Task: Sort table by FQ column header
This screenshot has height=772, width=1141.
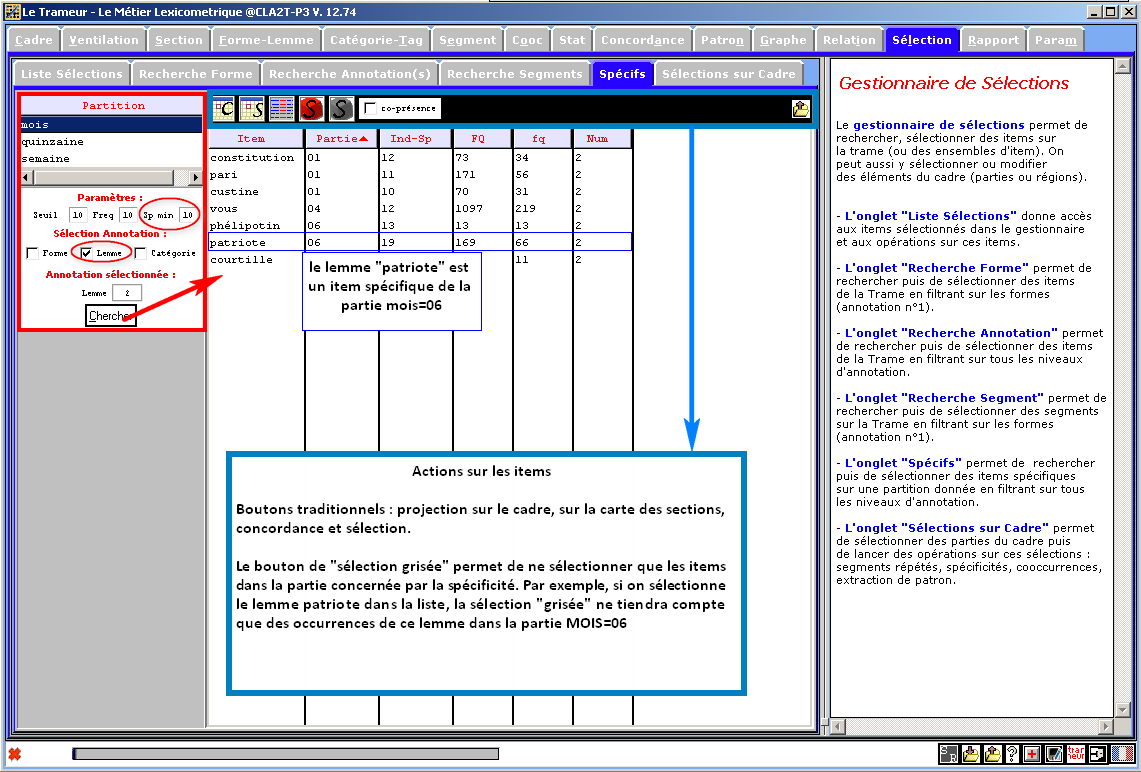Action: pos(482,138)
